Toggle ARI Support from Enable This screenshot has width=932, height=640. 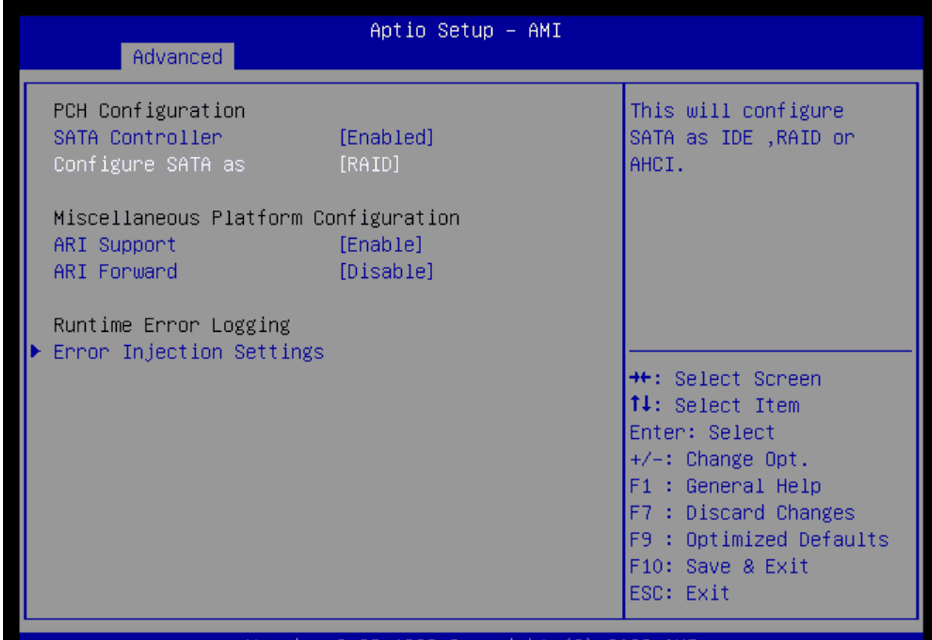click(x=382, y=244)
